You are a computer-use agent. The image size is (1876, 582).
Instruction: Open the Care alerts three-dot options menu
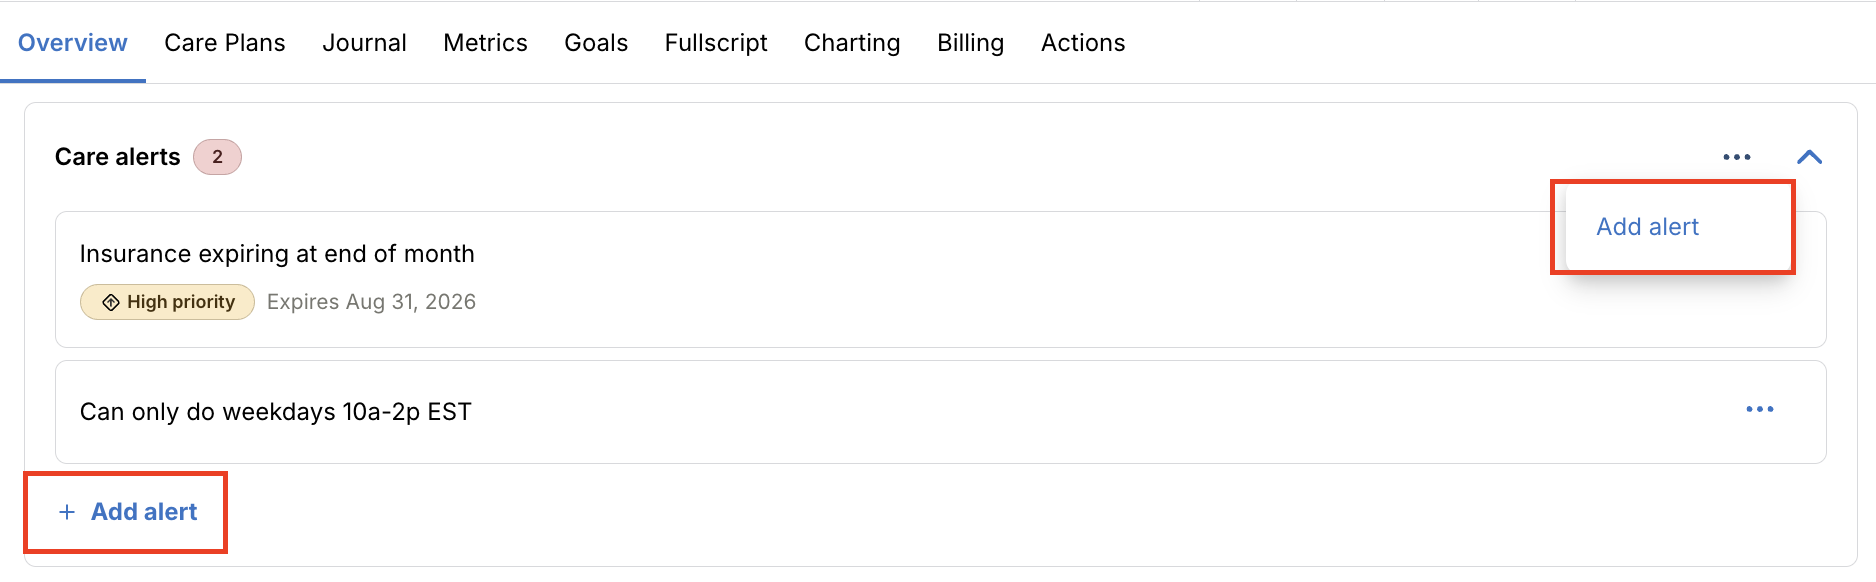(1737, 157)
